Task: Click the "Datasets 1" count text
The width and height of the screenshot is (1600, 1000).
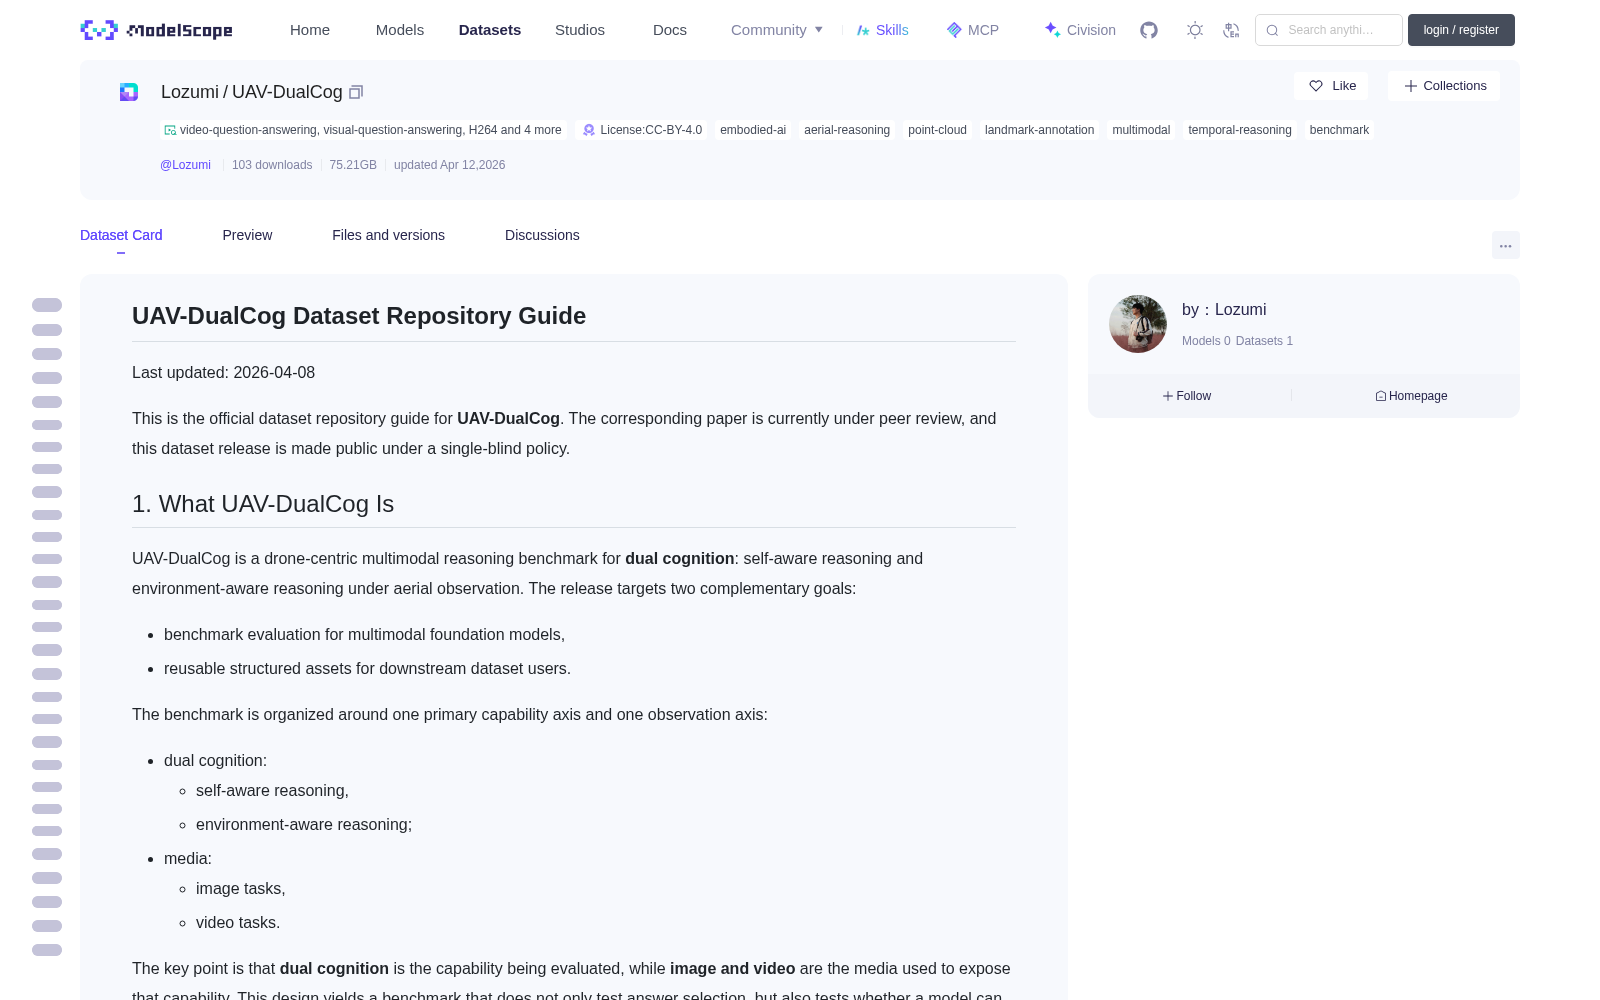Action: point(1264,341)
